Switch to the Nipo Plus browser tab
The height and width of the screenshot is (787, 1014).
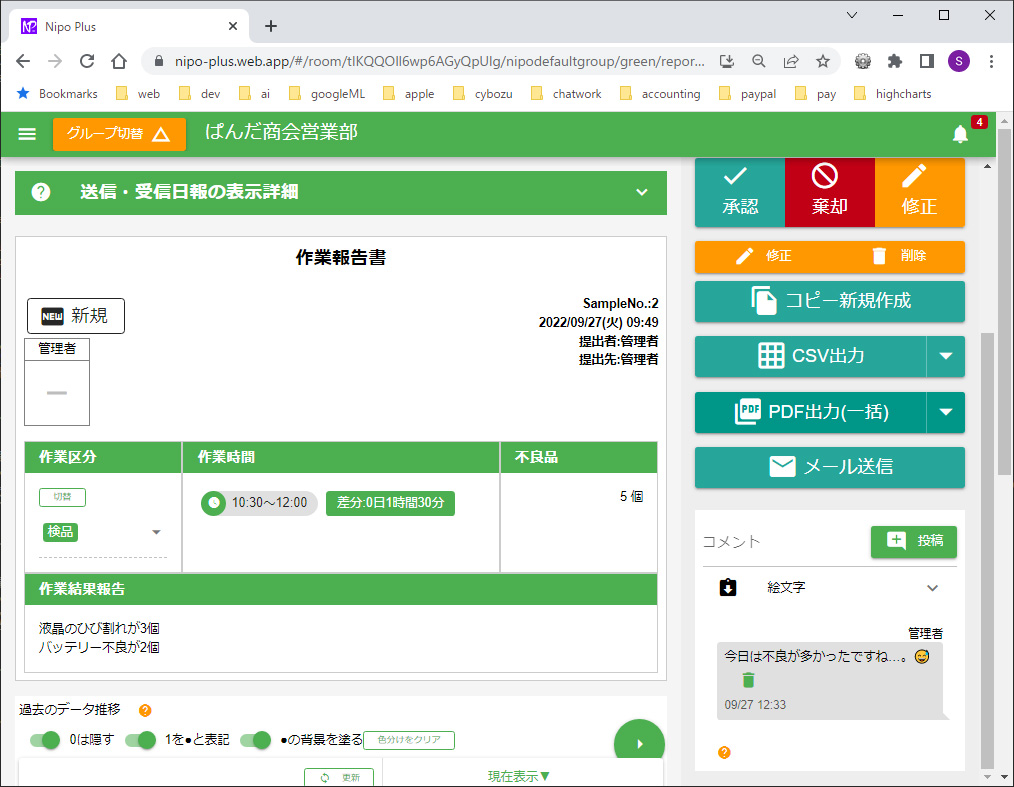click(130, 27)
